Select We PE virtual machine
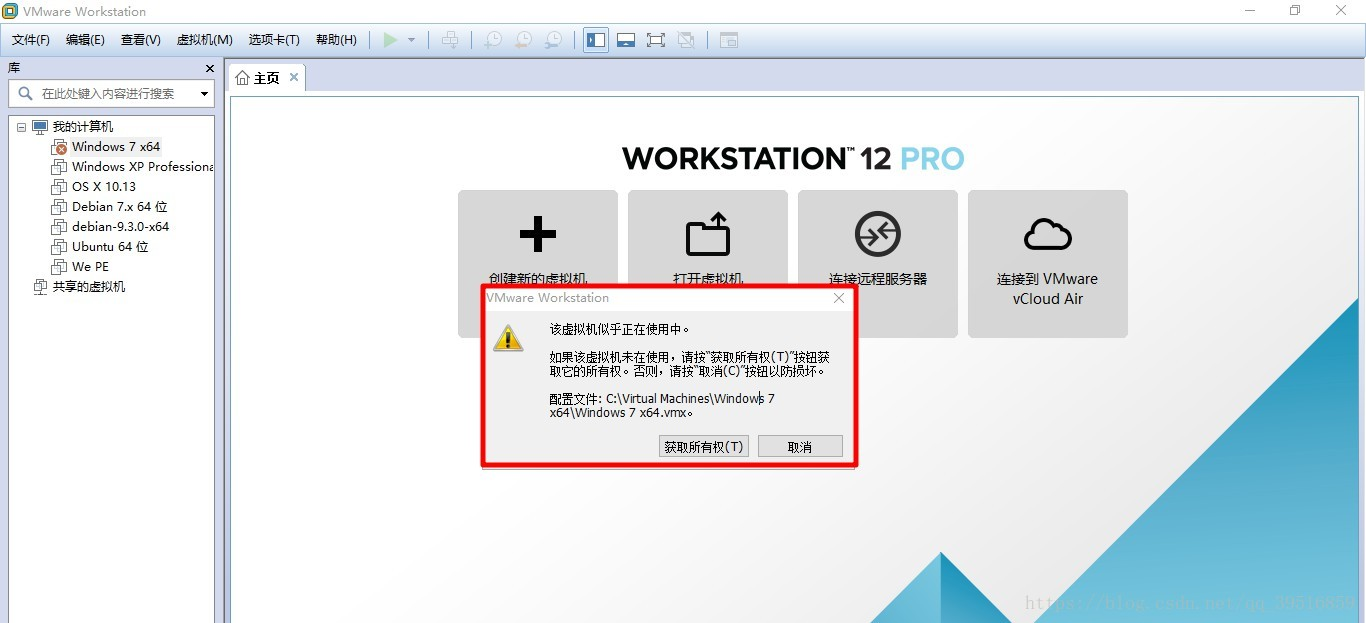Screen dimensions: 1366x623 90,267
